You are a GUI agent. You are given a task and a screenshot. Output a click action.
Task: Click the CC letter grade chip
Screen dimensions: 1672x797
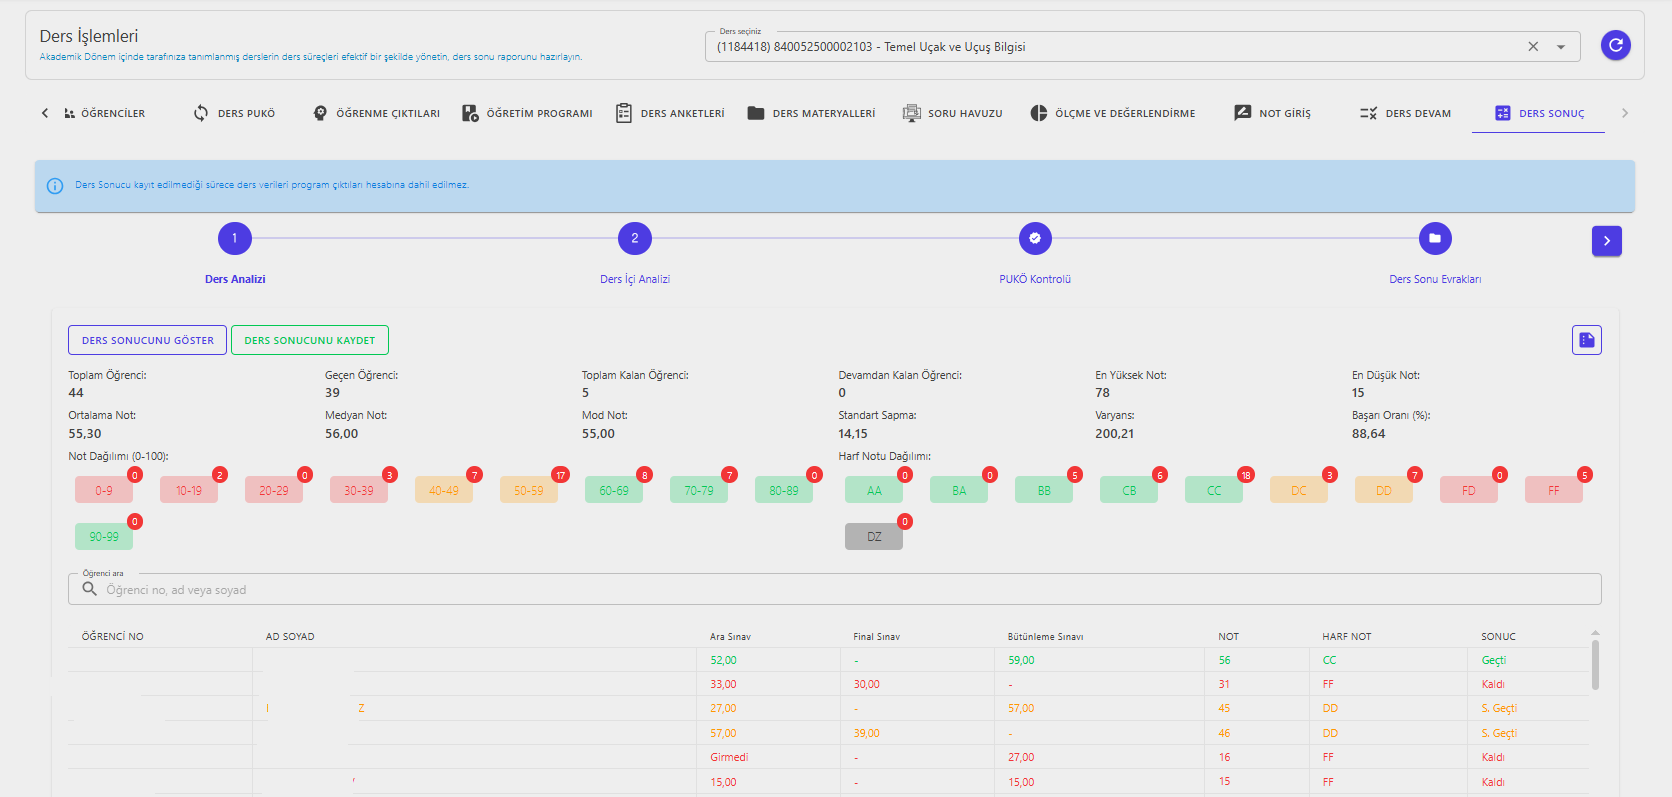pos(1214,490)
